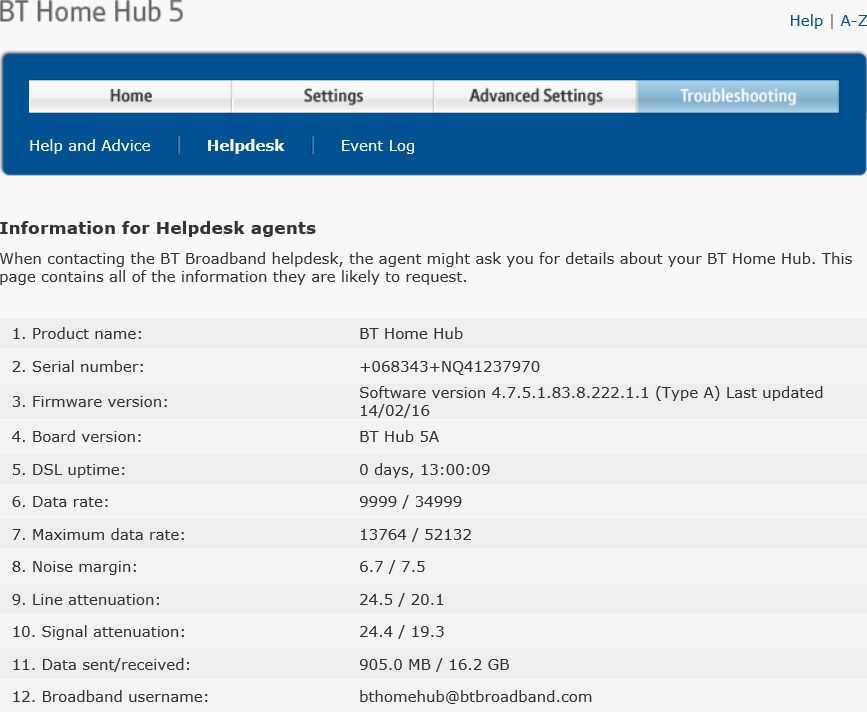Open the Help and Advice submenu

coord(90,145)
